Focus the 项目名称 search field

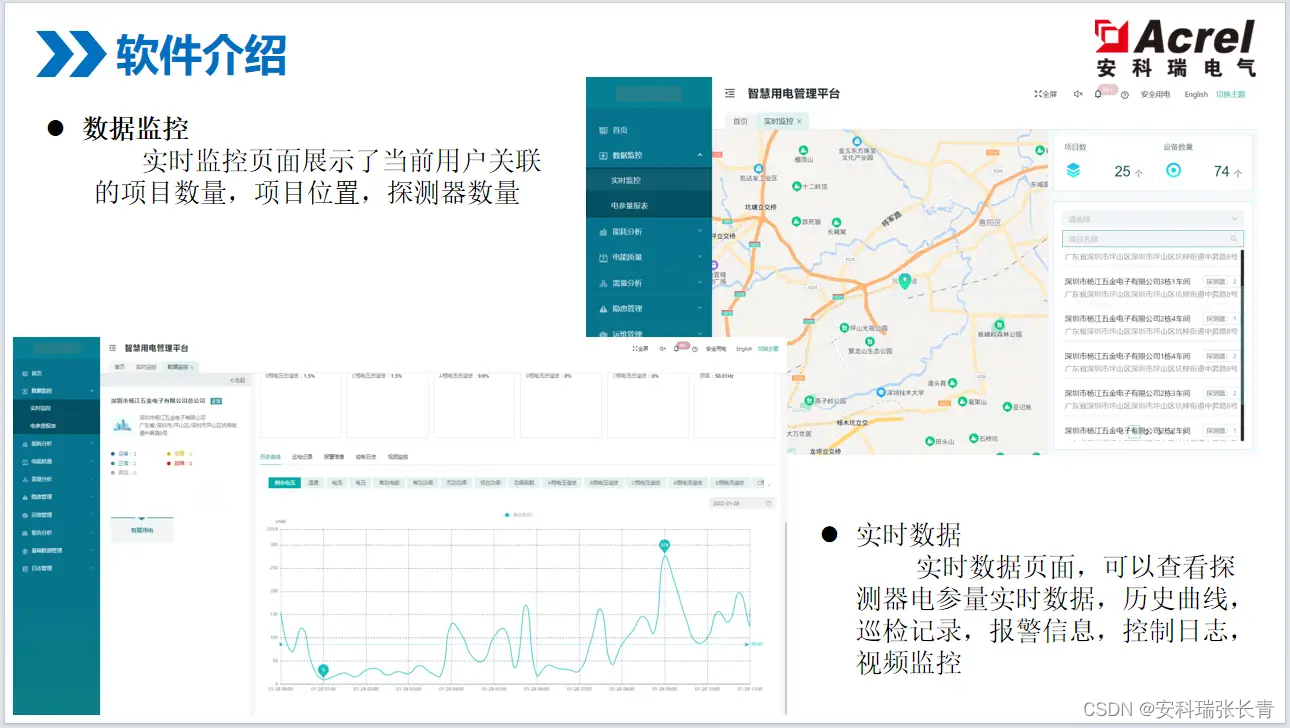tap(1153, 239)
